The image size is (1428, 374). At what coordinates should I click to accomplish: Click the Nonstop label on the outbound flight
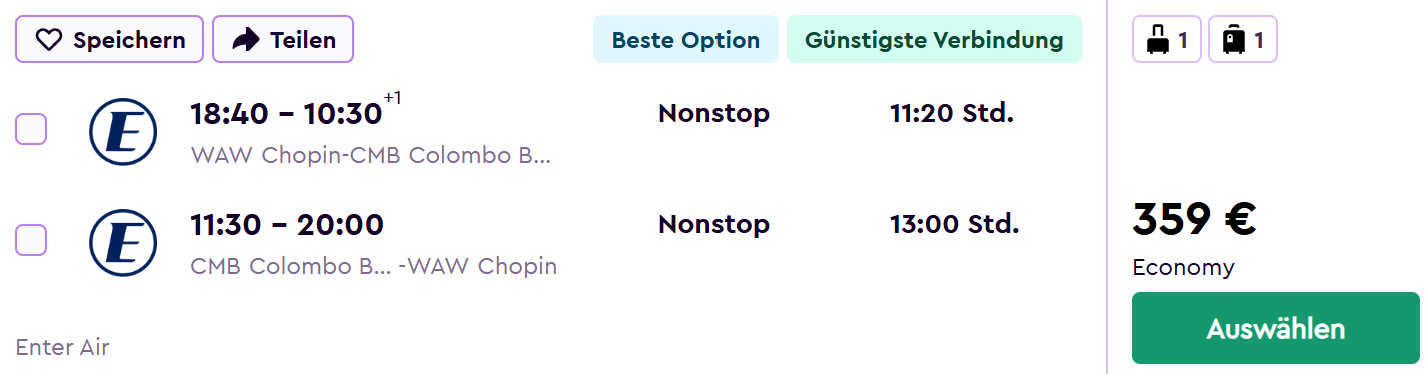pyautogui.click(x=714, y=114)
